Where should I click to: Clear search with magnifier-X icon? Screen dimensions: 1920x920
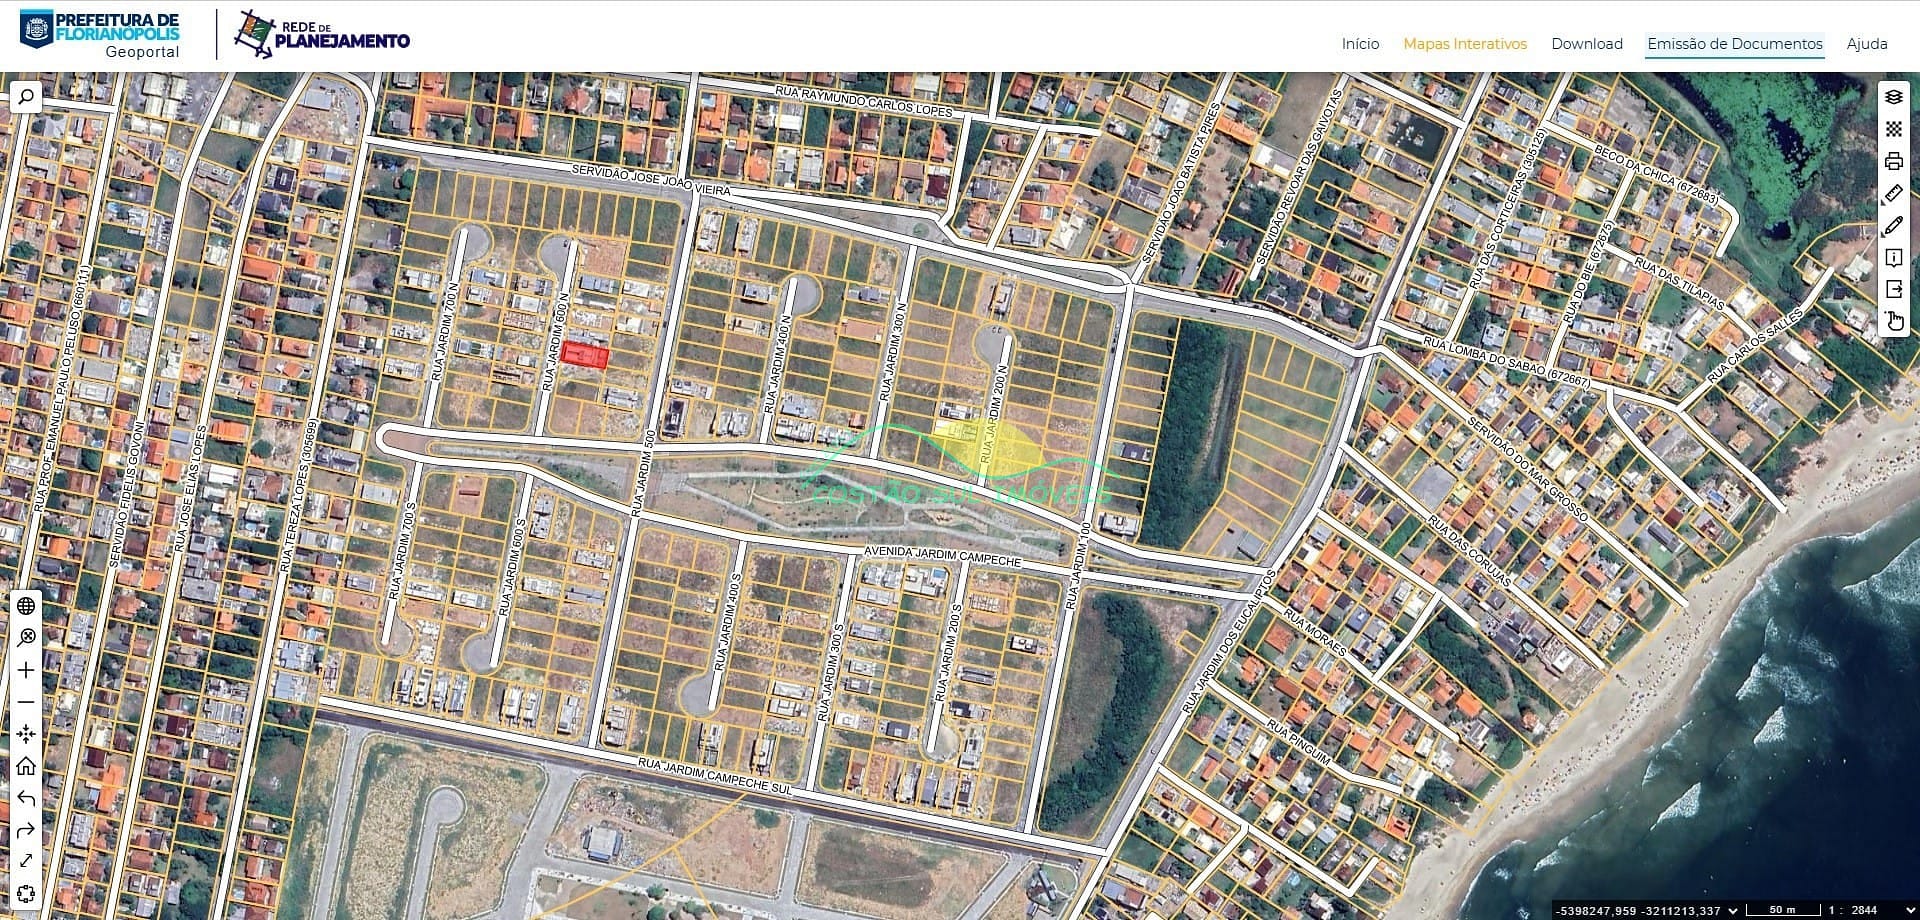26,638
